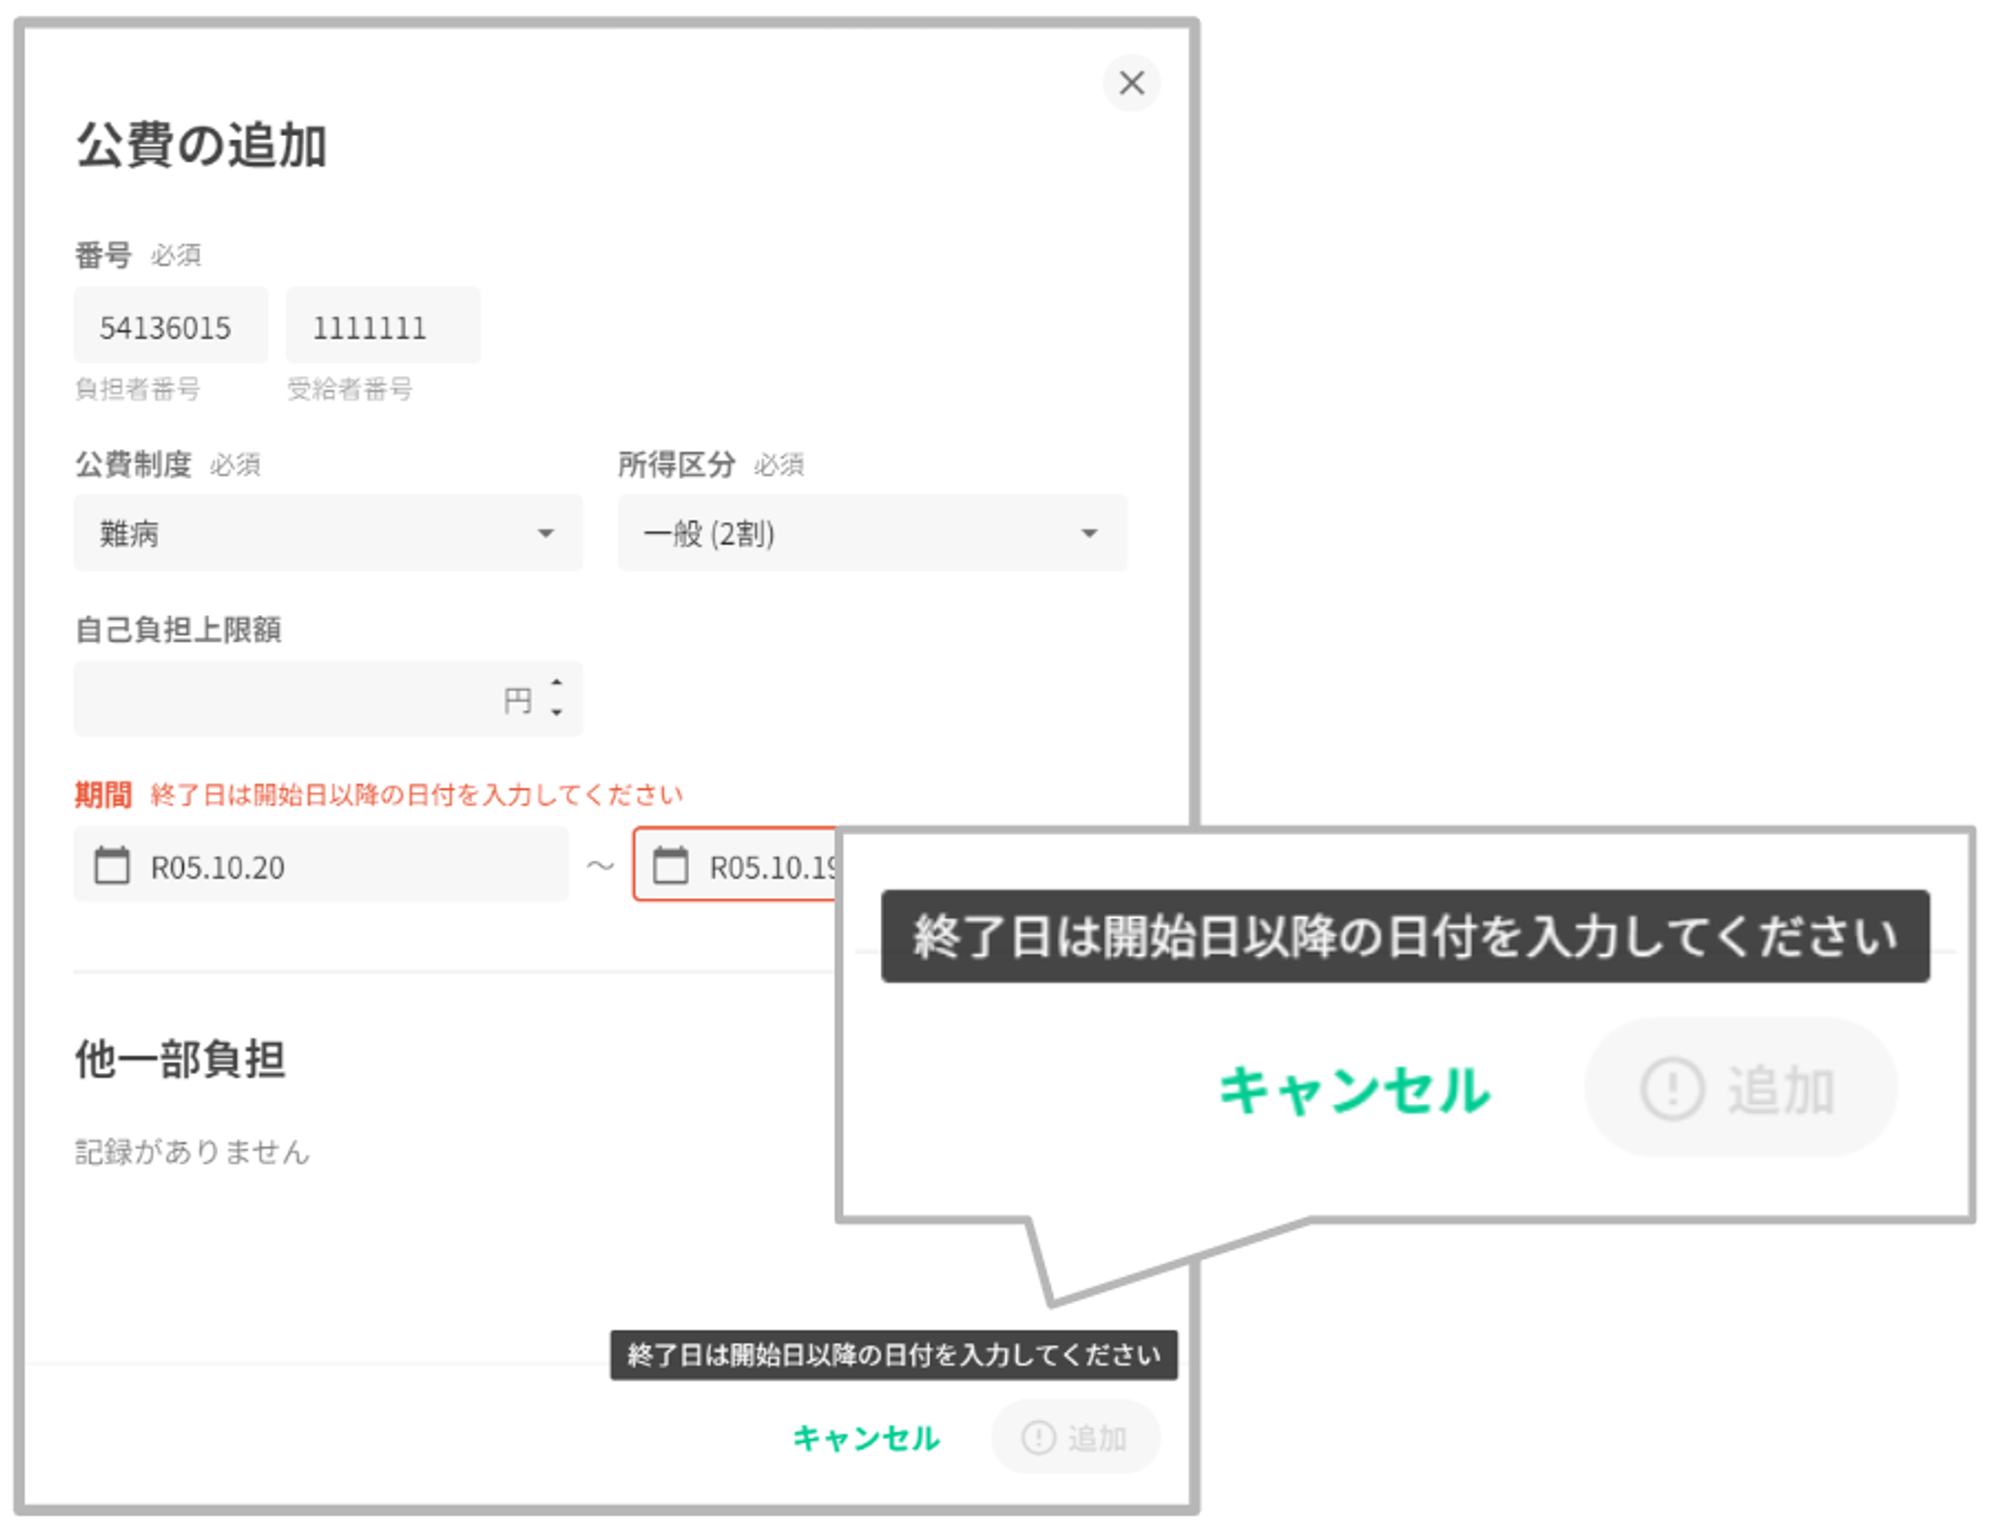Click the enlarged キャンセル text in callout

pyautogui.click(x=1354, y=1090)
